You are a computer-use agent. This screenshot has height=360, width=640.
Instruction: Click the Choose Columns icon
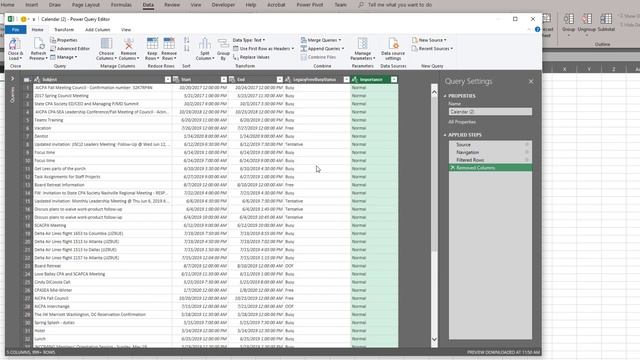(106, 44)
